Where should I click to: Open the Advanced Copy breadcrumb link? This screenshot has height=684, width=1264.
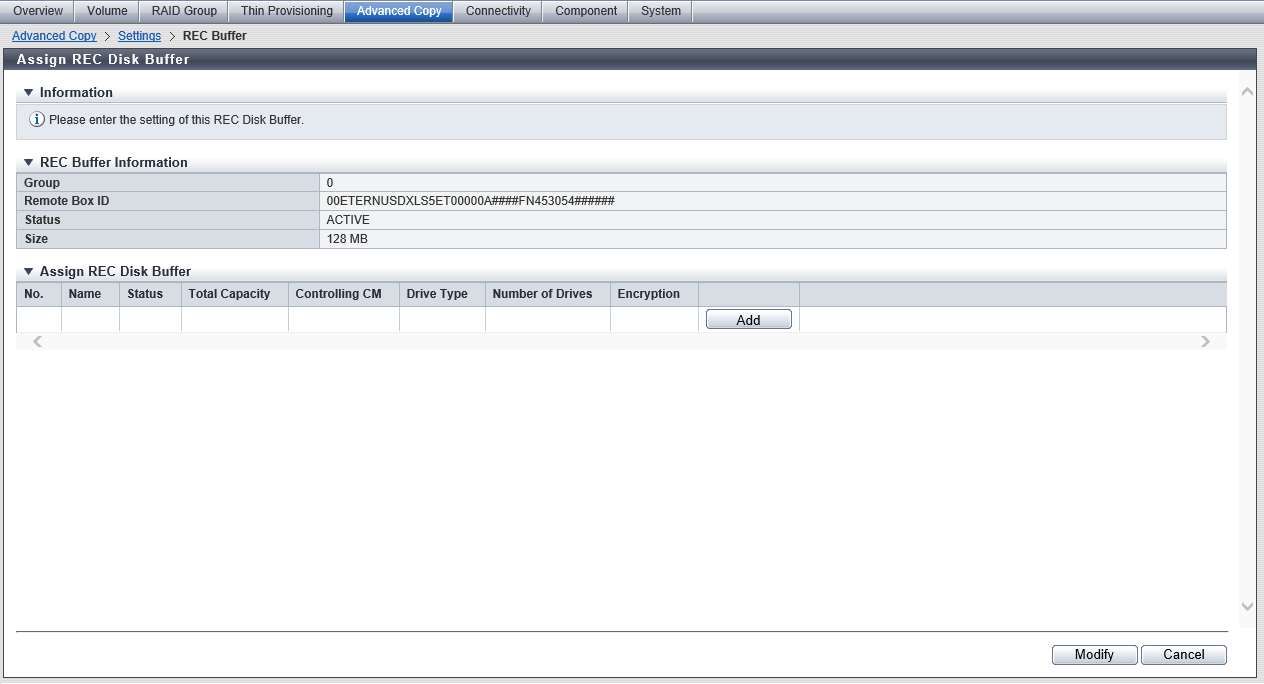[54, 36]
